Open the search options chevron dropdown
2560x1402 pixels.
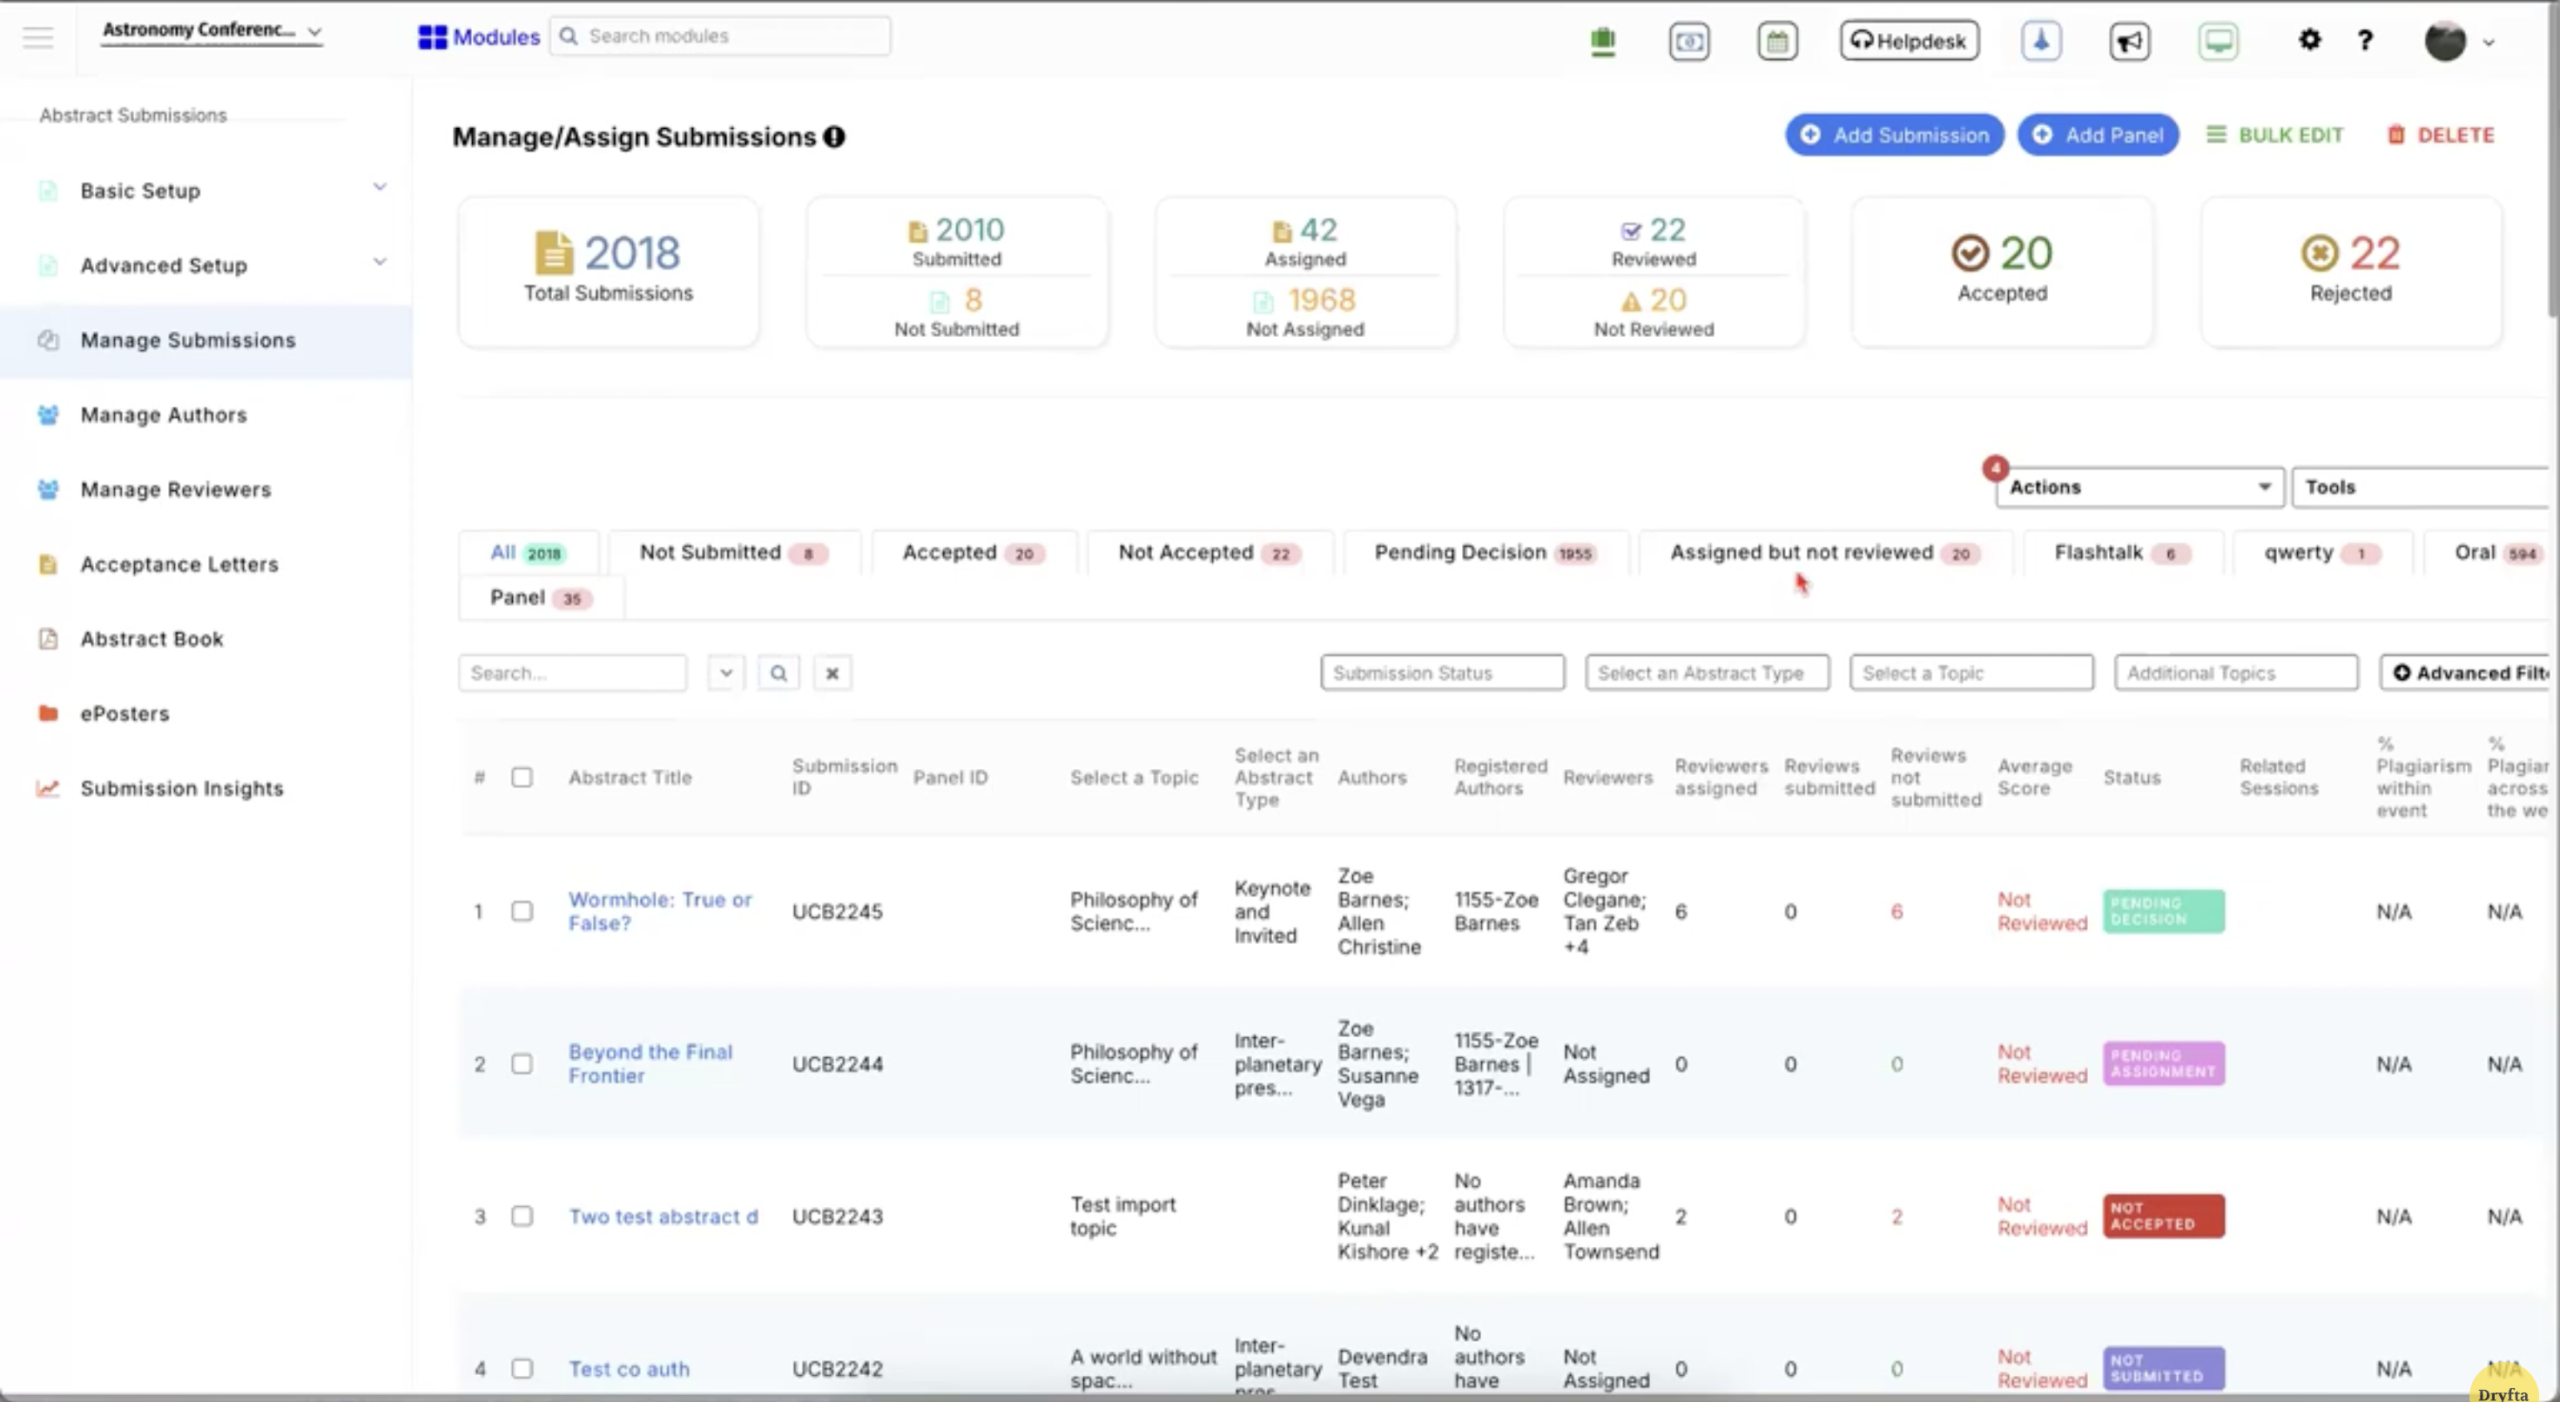coord(726,673)
